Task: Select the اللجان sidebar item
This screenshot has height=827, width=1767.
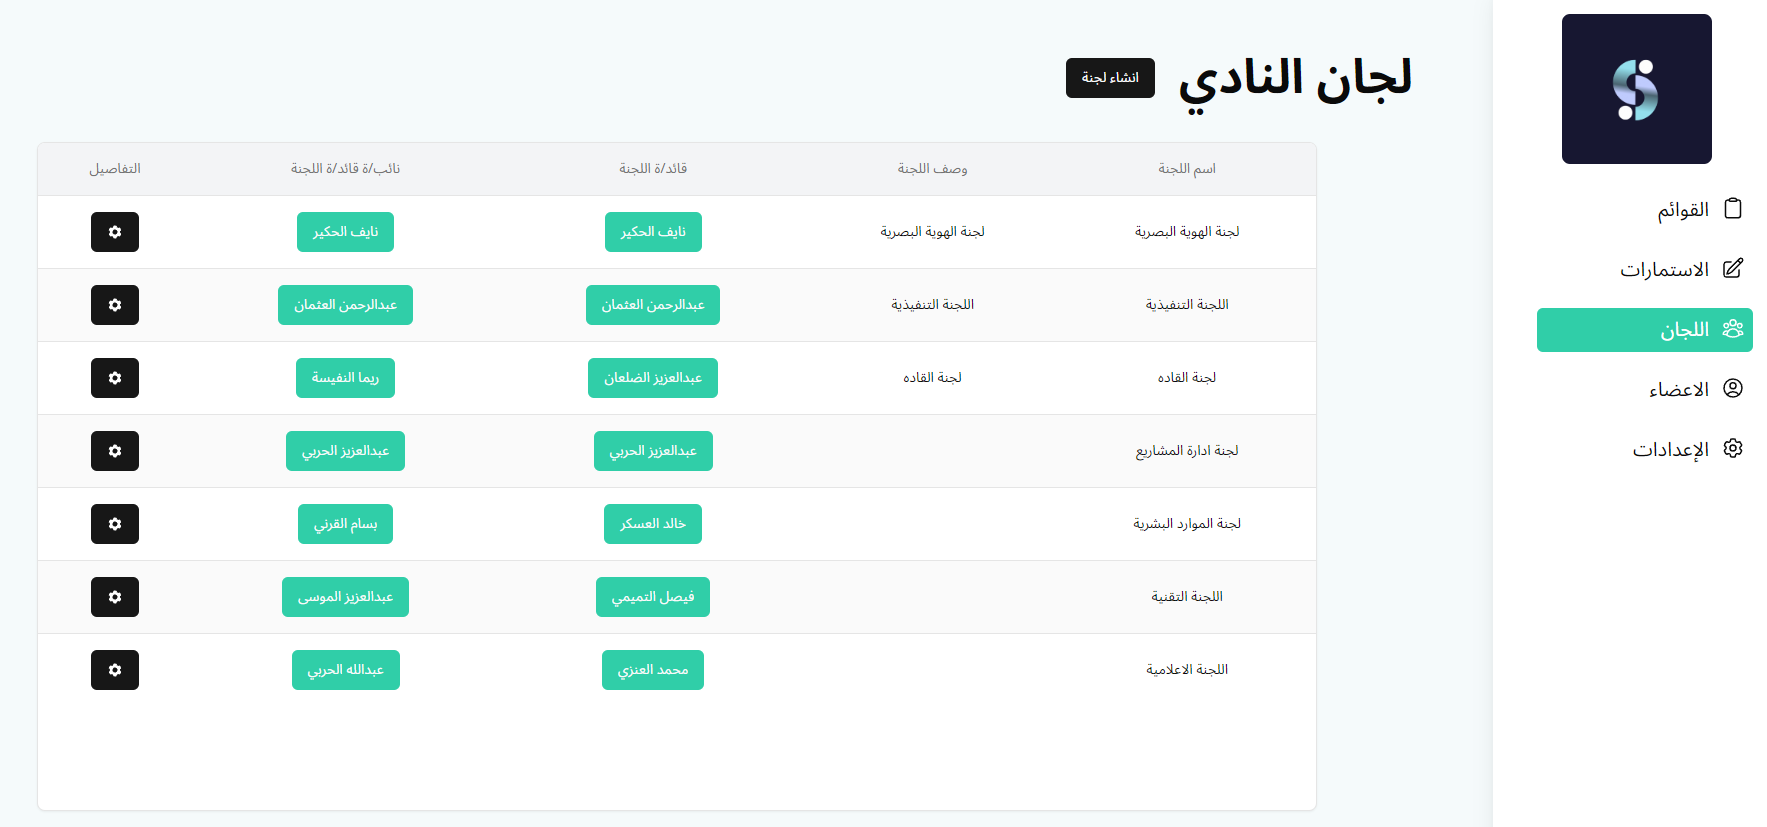Action: click(x=1645, y=330)
